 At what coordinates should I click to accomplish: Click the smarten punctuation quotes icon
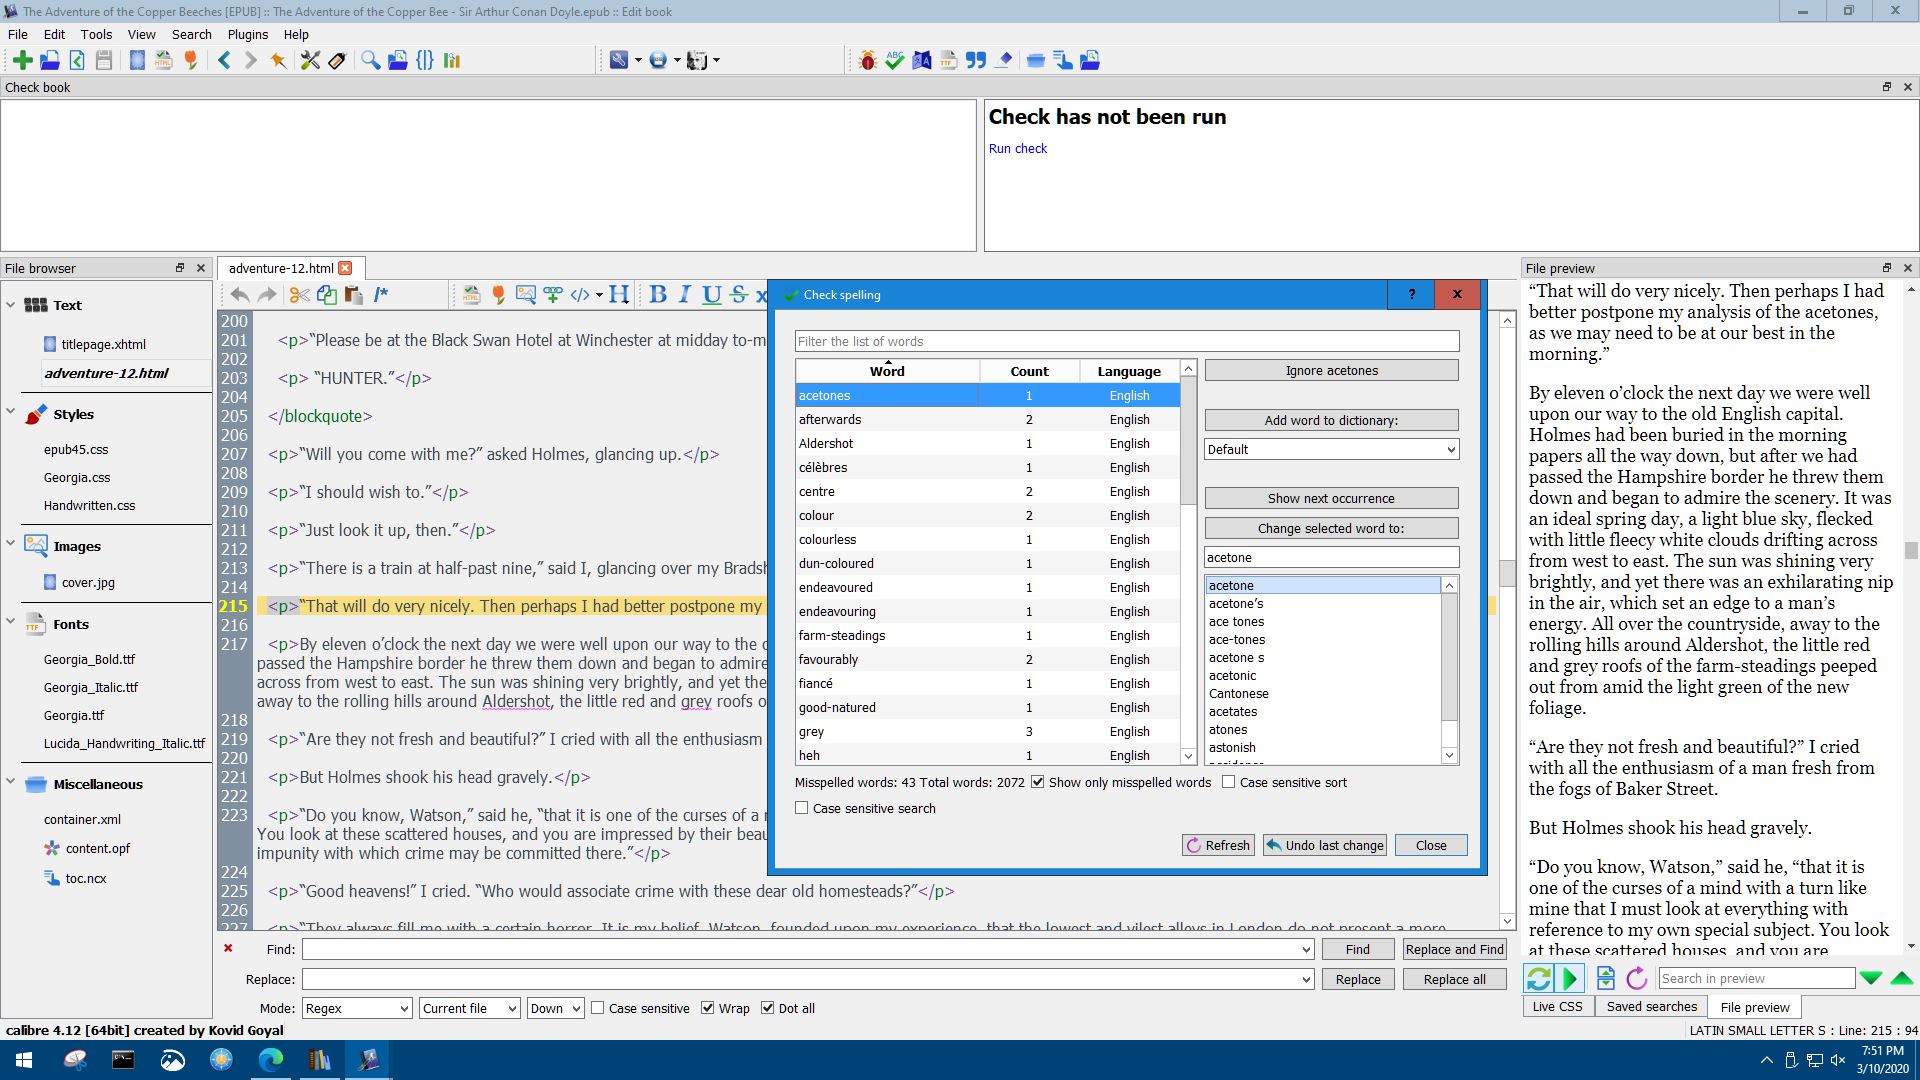[x=976, y=60]
